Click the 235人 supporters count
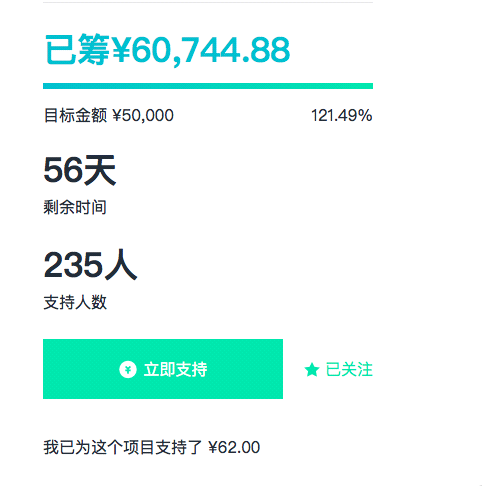482x486 pixels. 90,265
